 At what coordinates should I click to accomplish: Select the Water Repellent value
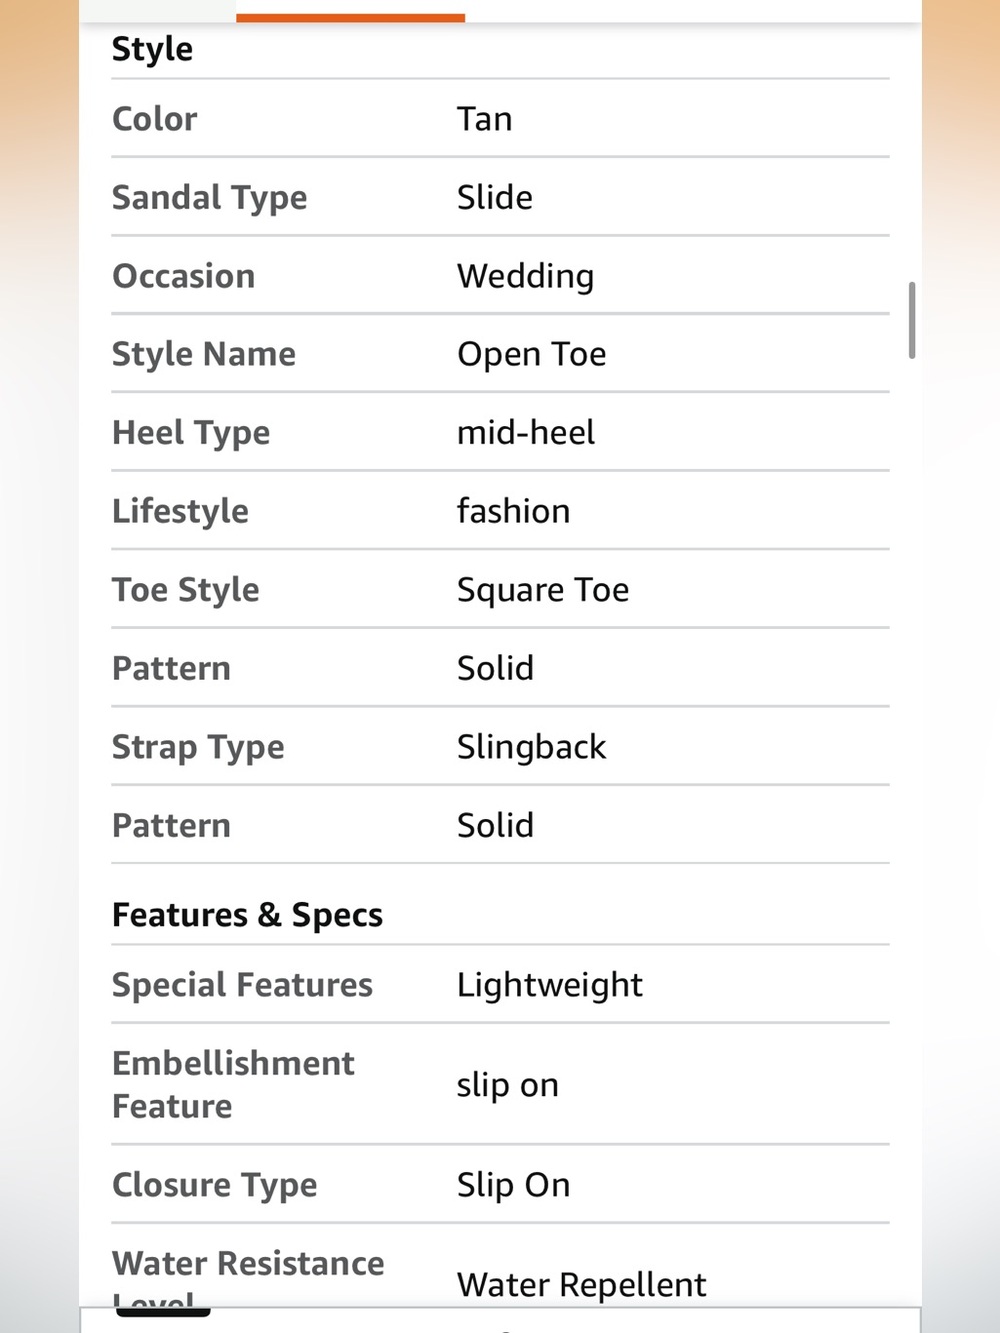coord(581,1285)
